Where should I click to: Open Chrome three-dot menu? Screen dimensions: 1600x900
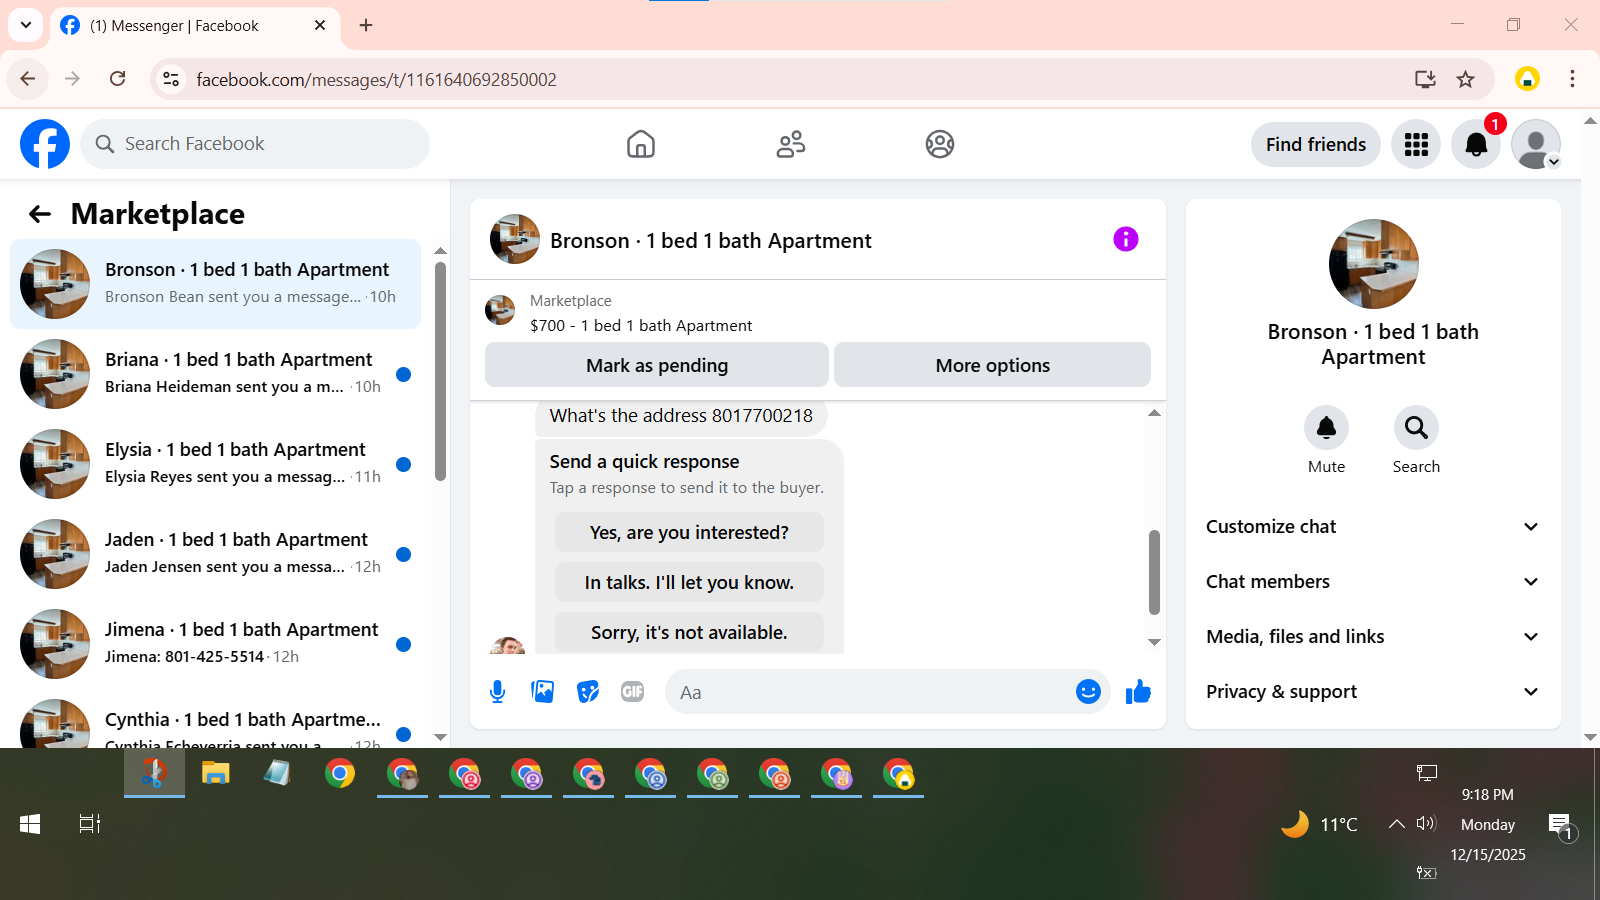point(1572,79)
